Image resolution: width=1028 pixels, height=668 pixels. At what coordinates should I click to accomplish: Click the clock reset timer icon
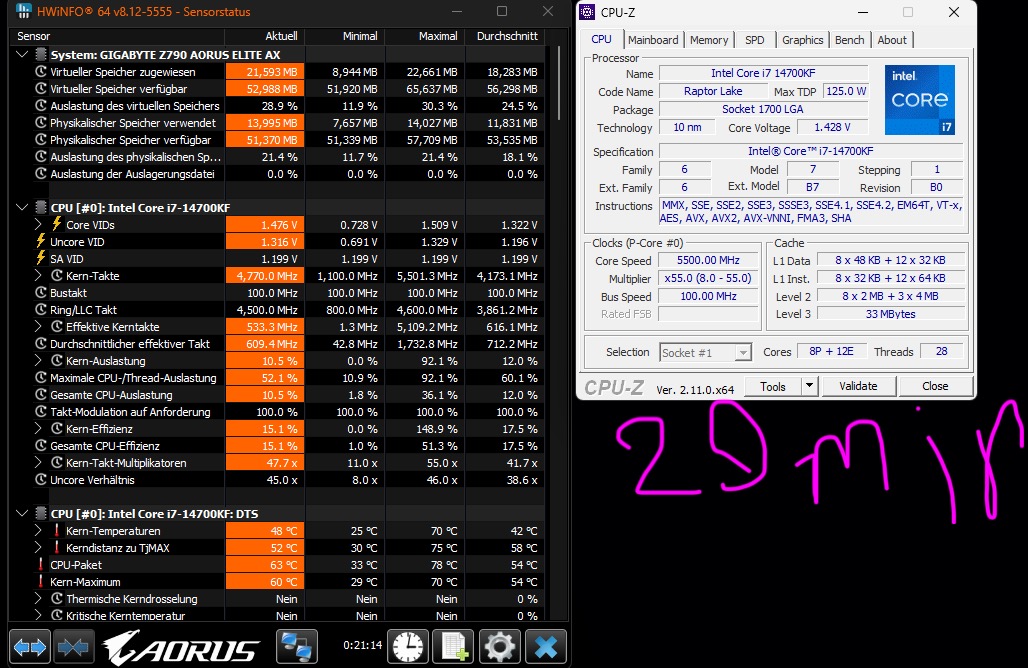pos(408,647)
